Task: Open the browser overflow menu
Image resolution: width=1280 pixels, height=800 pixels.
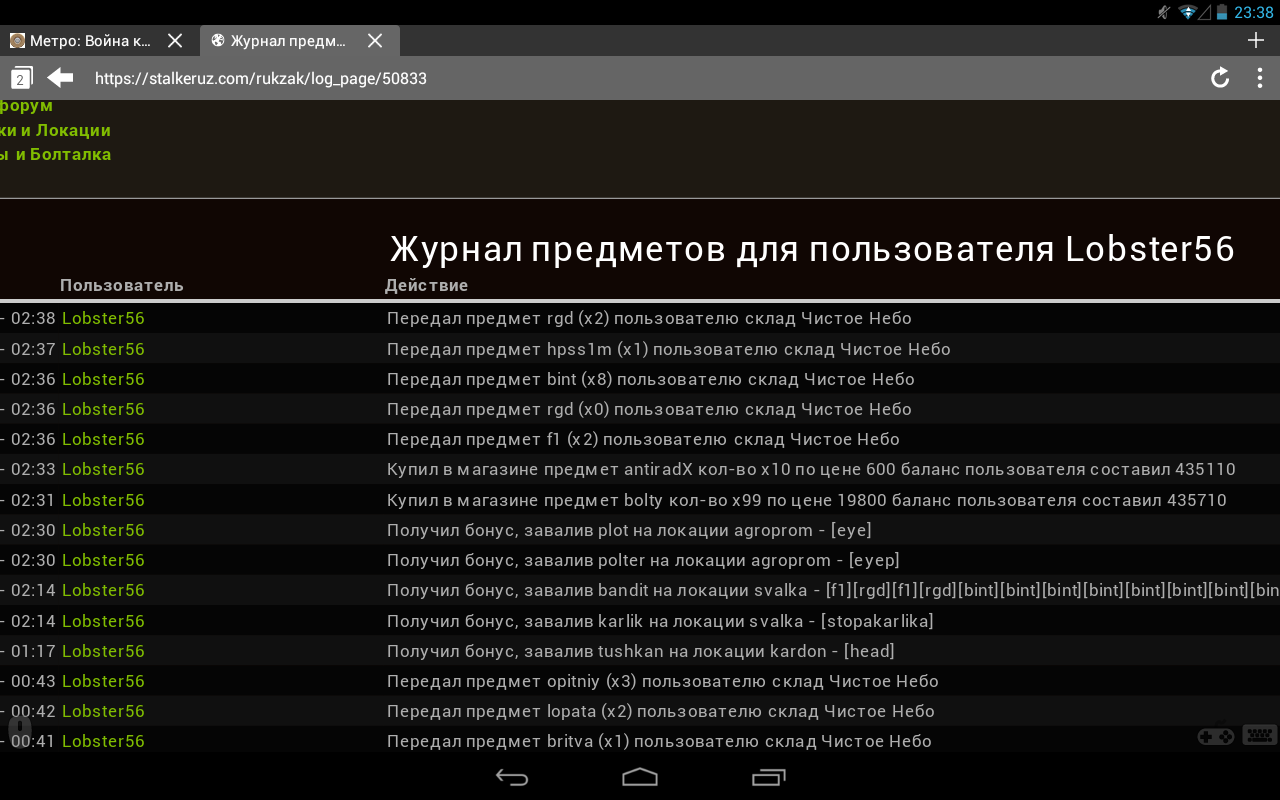Action: pyautogui.click(x=1259, y=77)
